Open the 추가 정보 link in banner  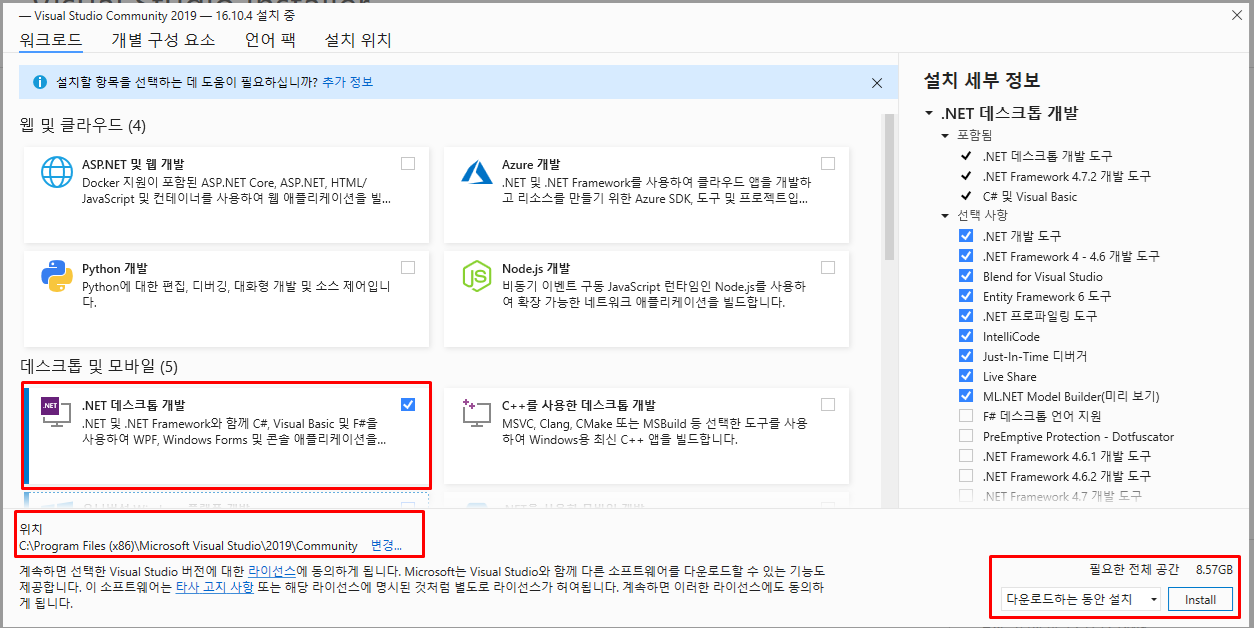pyautogui.click(x=347, y=82)
